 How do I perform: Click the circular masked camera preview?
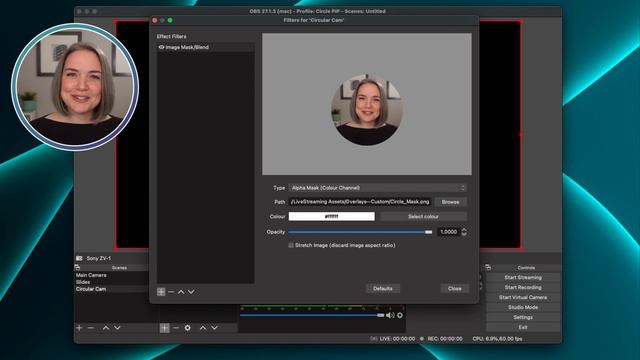pos(367,109)
